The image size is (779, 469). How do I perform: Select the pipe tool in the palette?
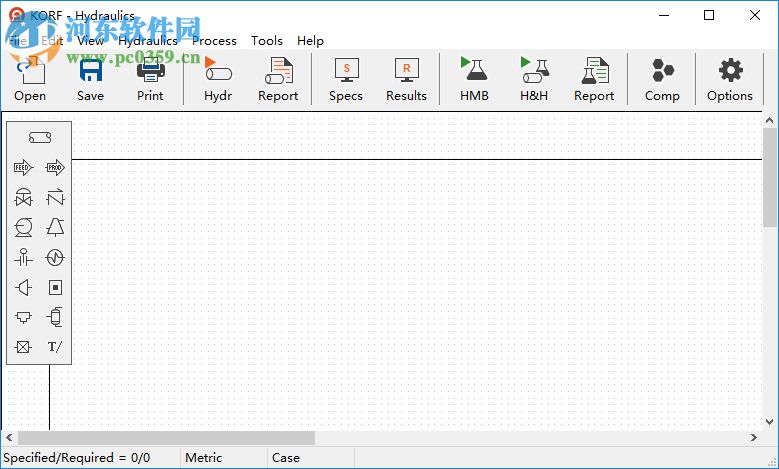pyautogui.click(x=39, y=138)
